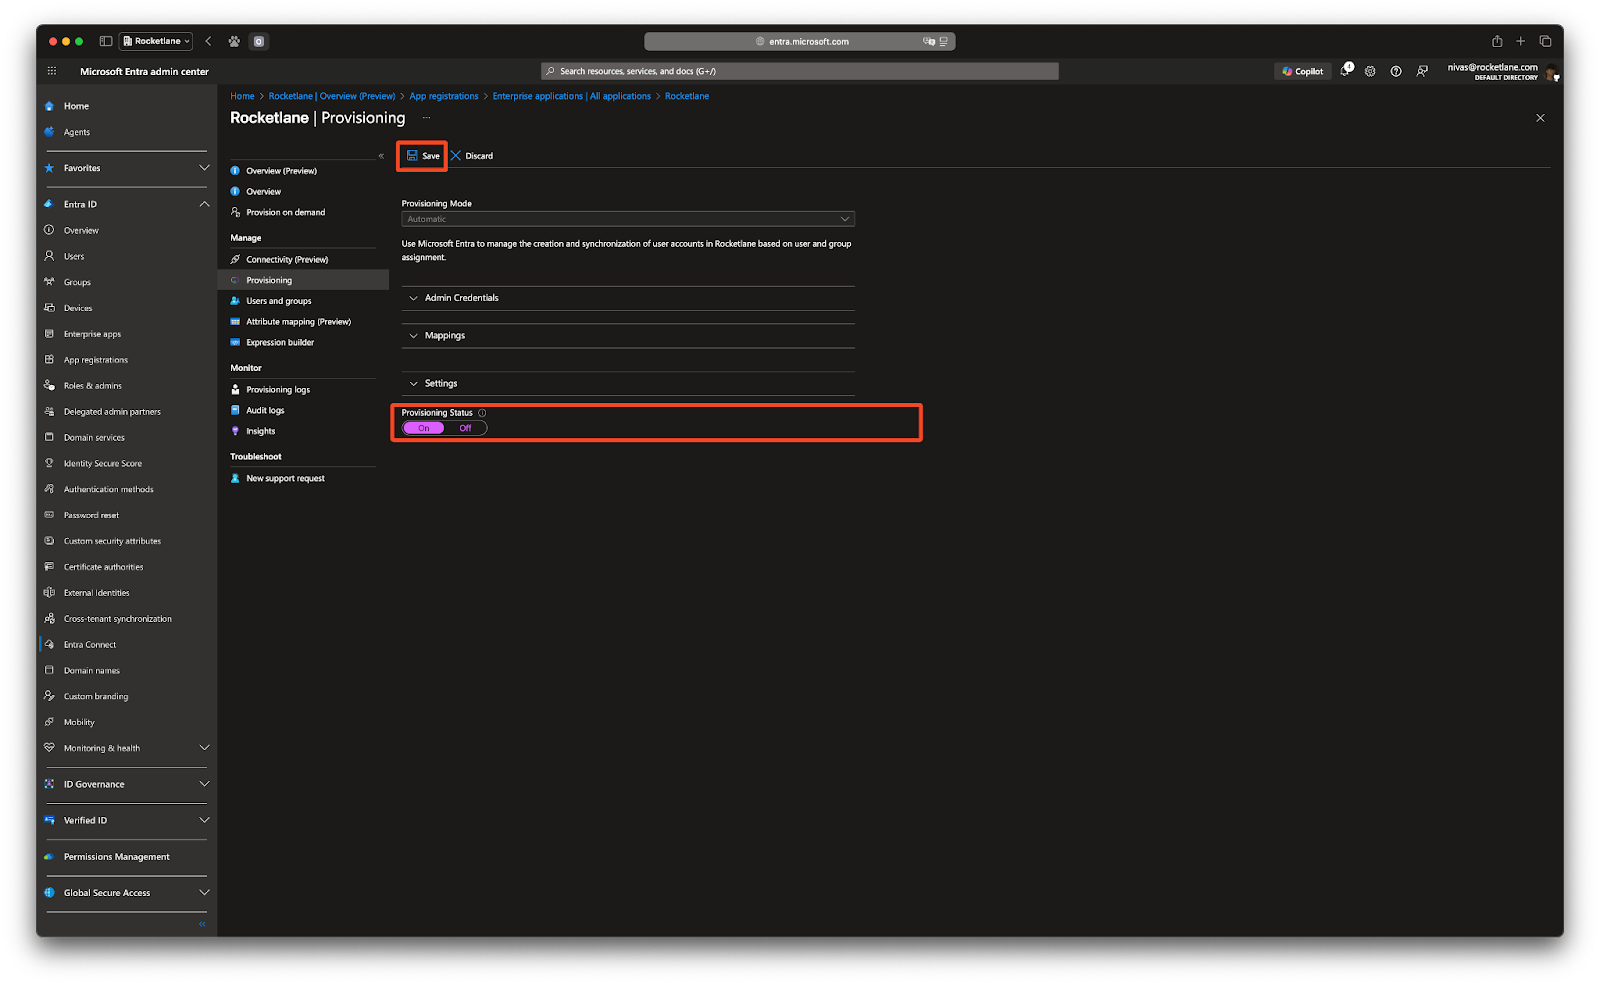Expand the Admin Credentials section
Viewport: 1600px width, 985px height.
(628, 298)
